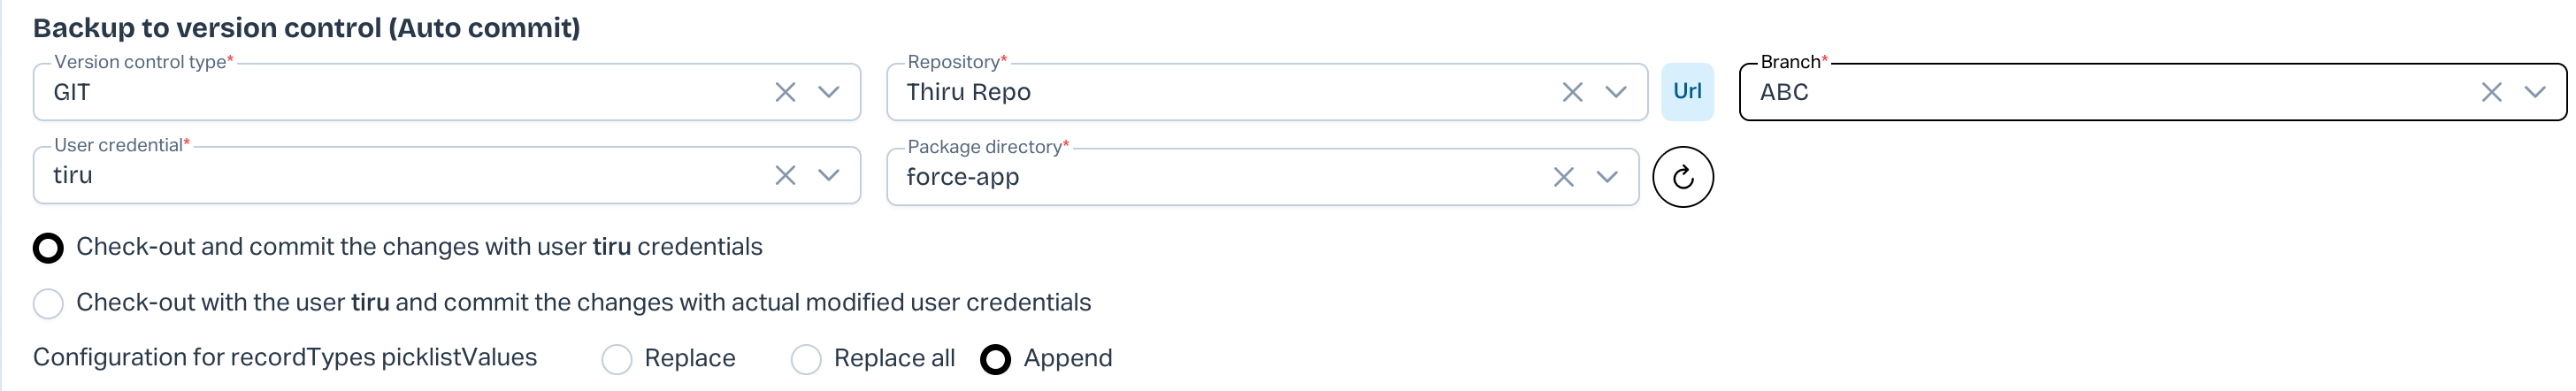
Task: Expand the Branch dropdown arrow
Action: [x=2535, y=93]
